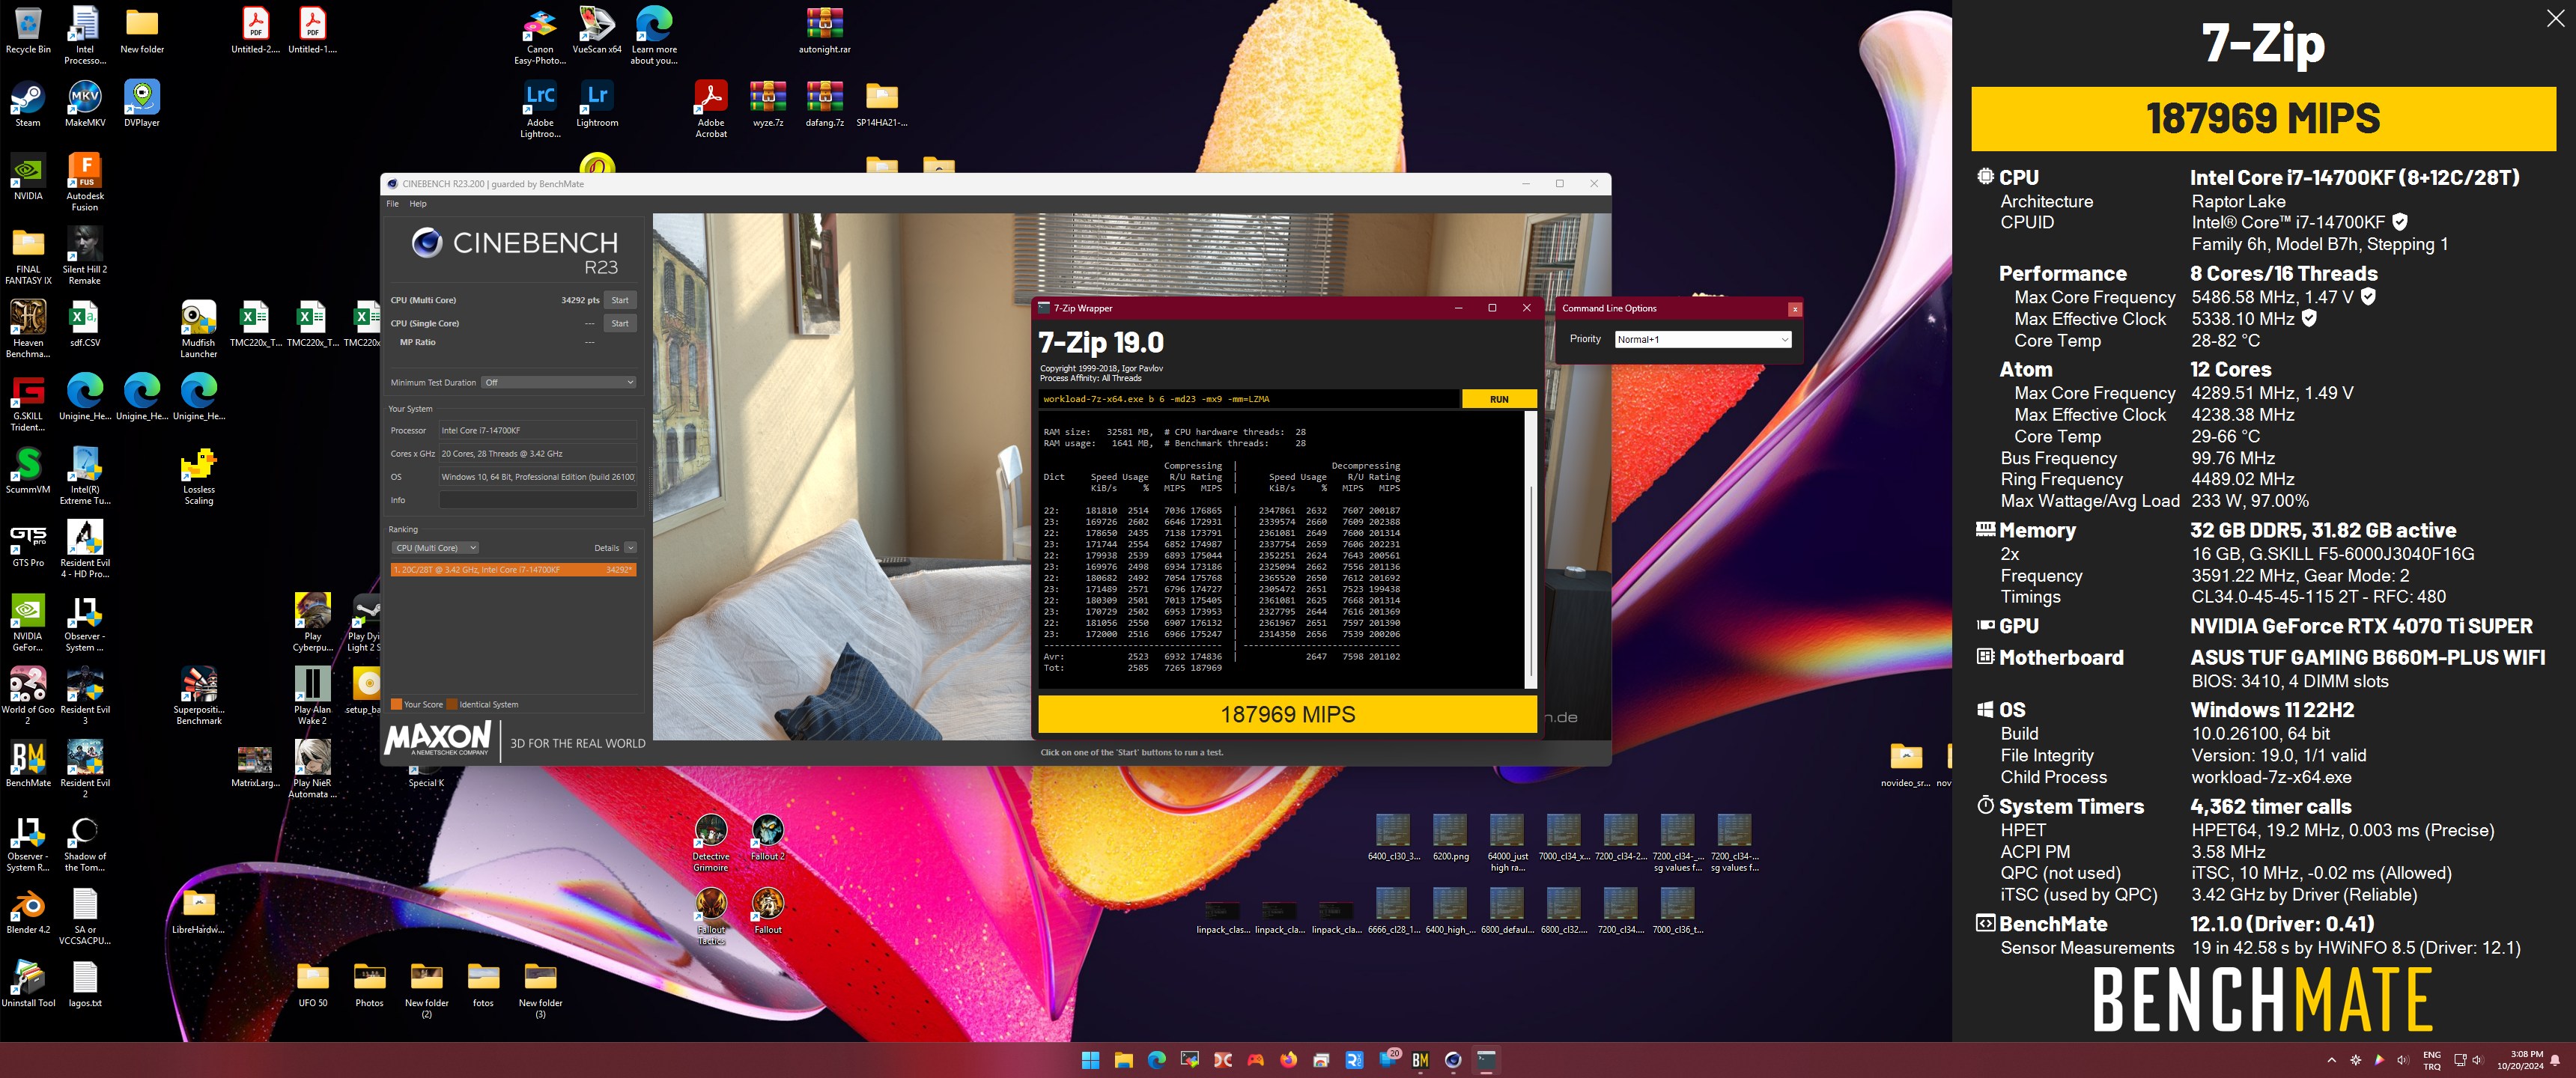Click the 187969 MIPS result bar in 7-Zip Wrapper
Image resolution: width=2576 pixels, height=1078 pixels.
pos(1287,714)
